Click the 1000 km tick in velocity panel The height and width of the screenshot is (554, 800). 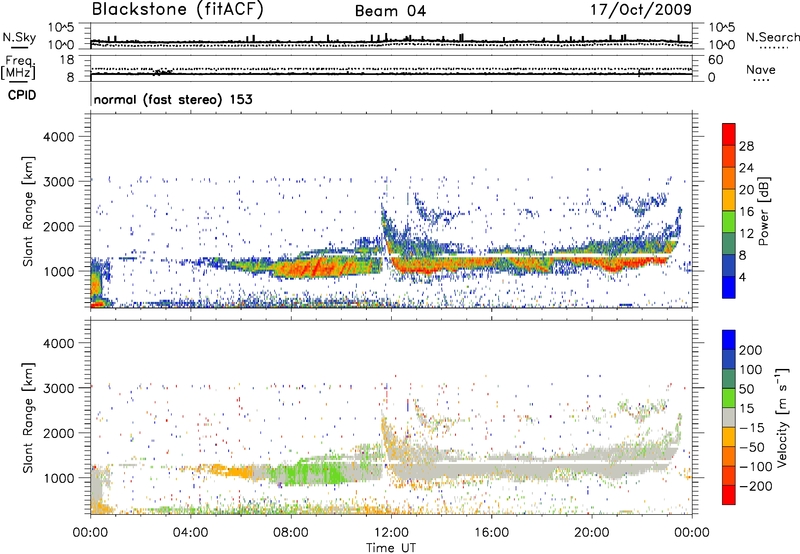[58, 478]
